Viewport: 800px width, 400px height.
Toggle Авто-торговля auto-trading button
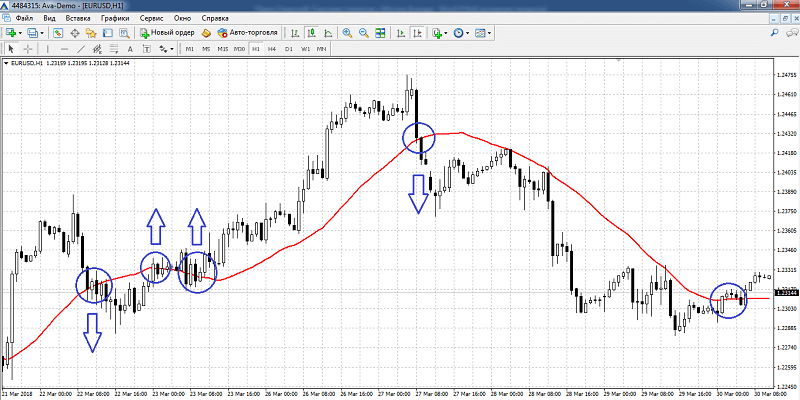tap(247, 33)
